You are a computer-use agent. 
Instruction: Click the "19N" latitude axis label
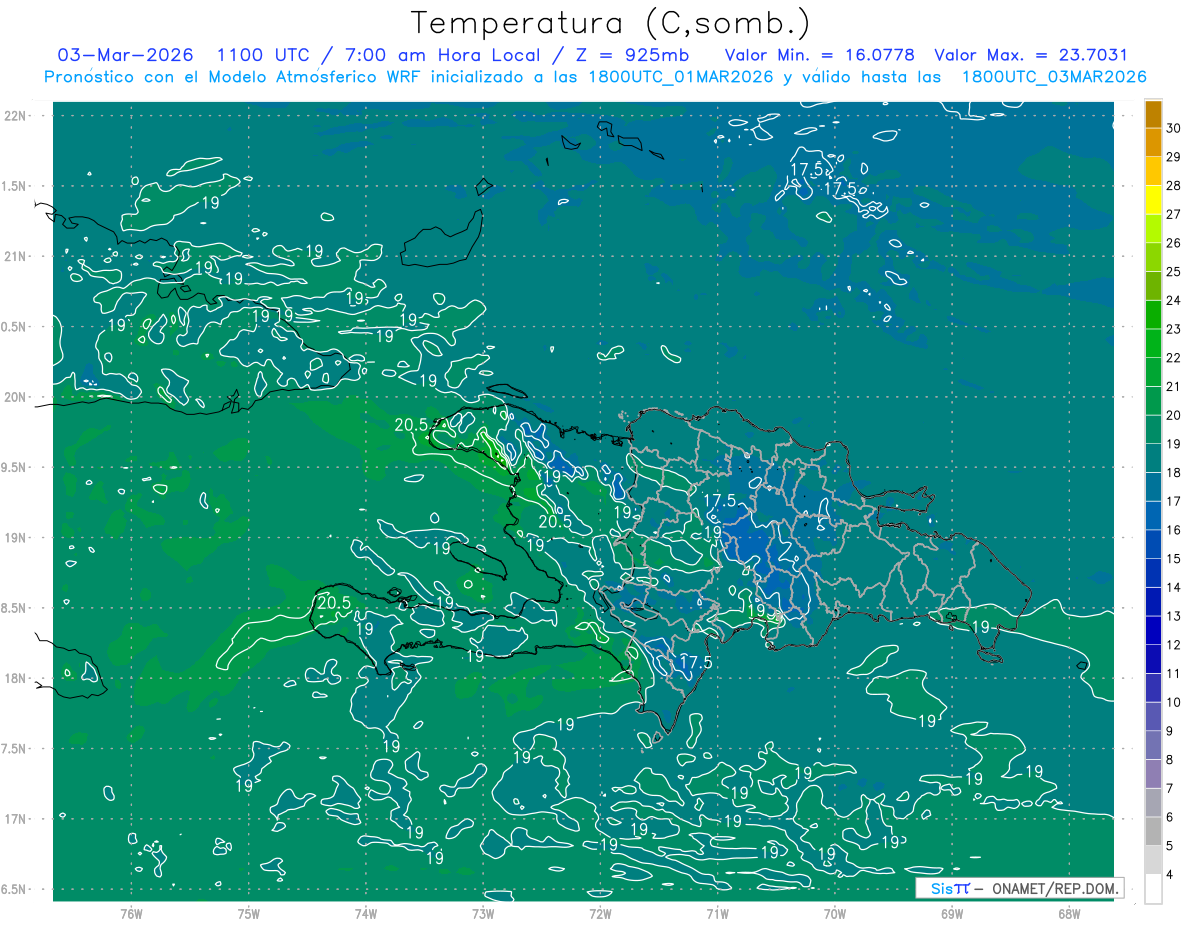coord(16,538)
